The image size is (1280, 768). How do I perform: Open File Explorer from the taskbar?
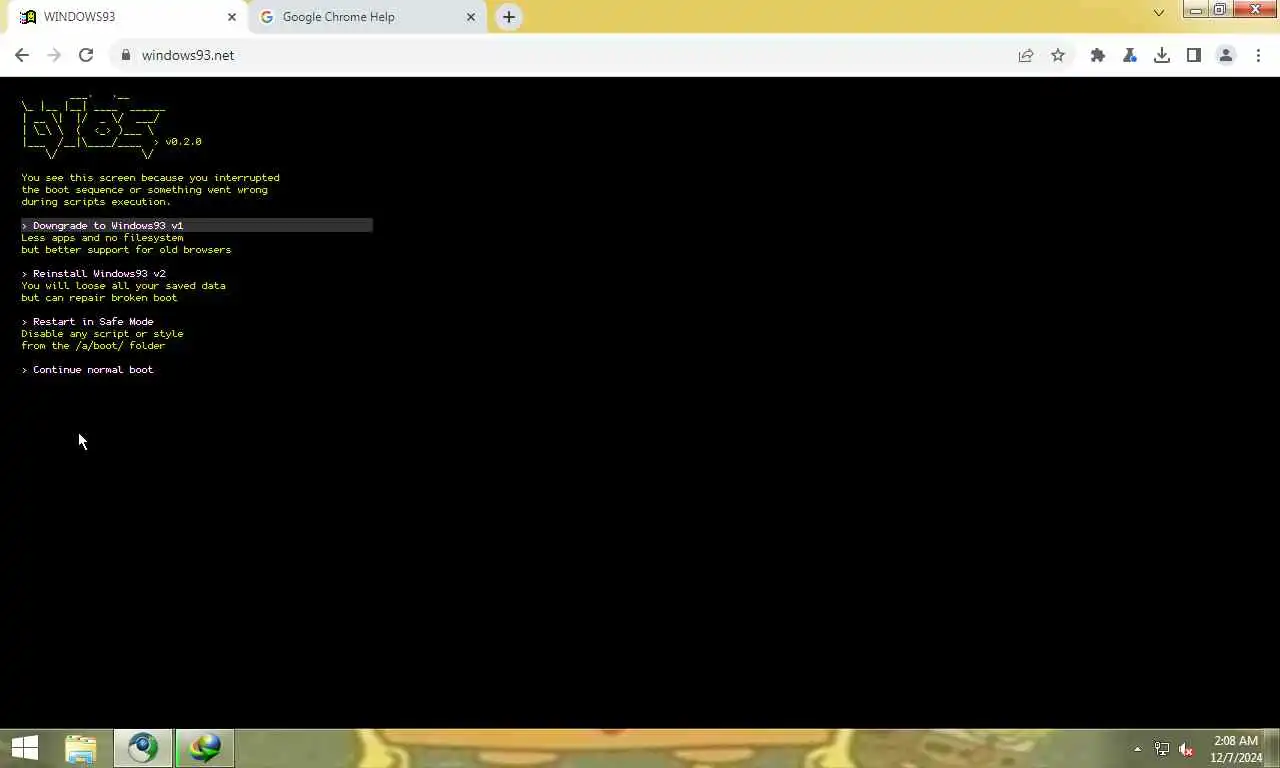[x=81, y=748]
